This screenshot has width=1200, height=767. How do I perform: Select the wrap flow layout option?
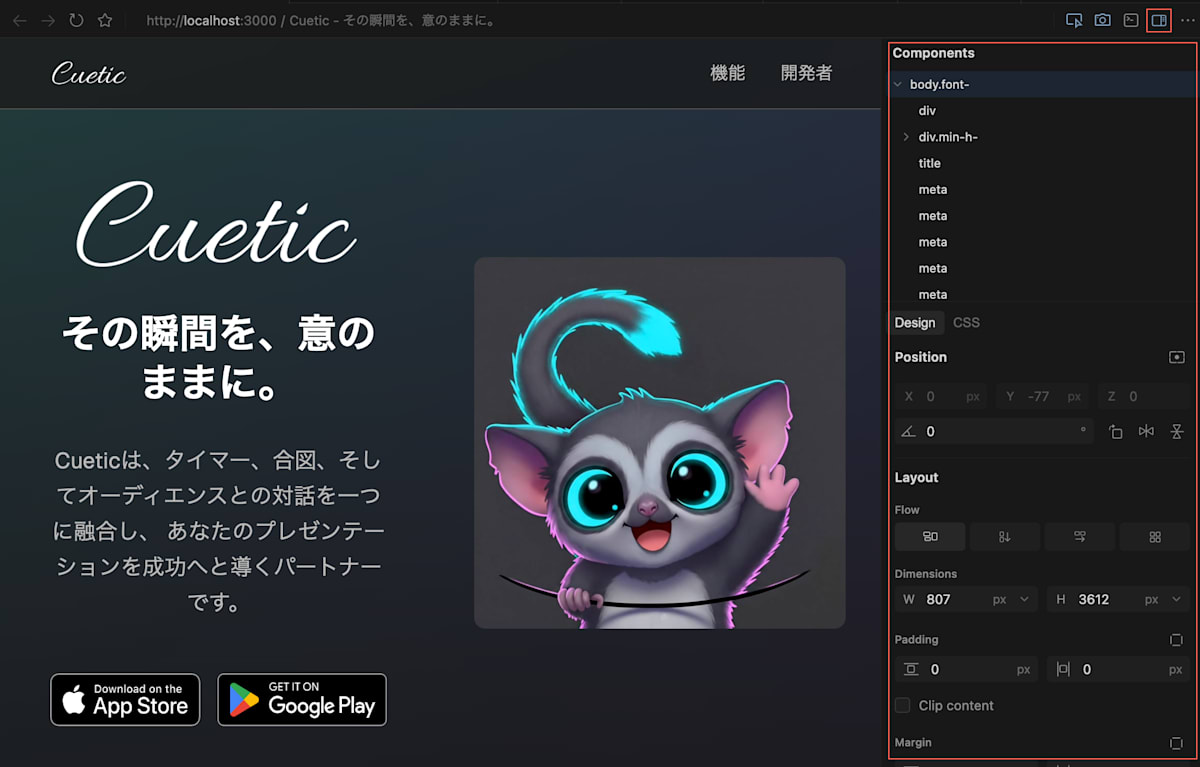(x=1080, y=537)
